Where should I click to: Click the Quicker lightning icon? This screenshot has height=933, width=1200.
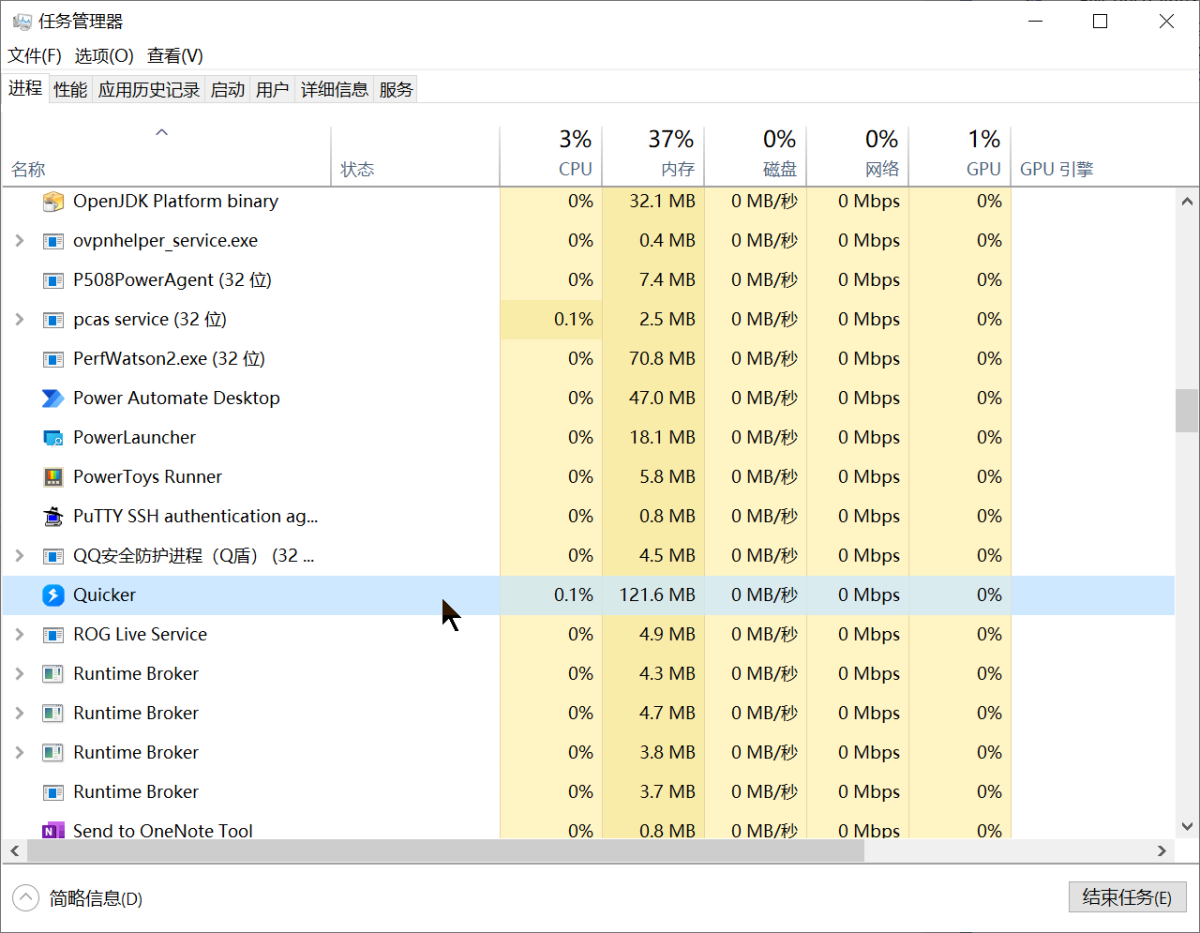tap(53, 595)
